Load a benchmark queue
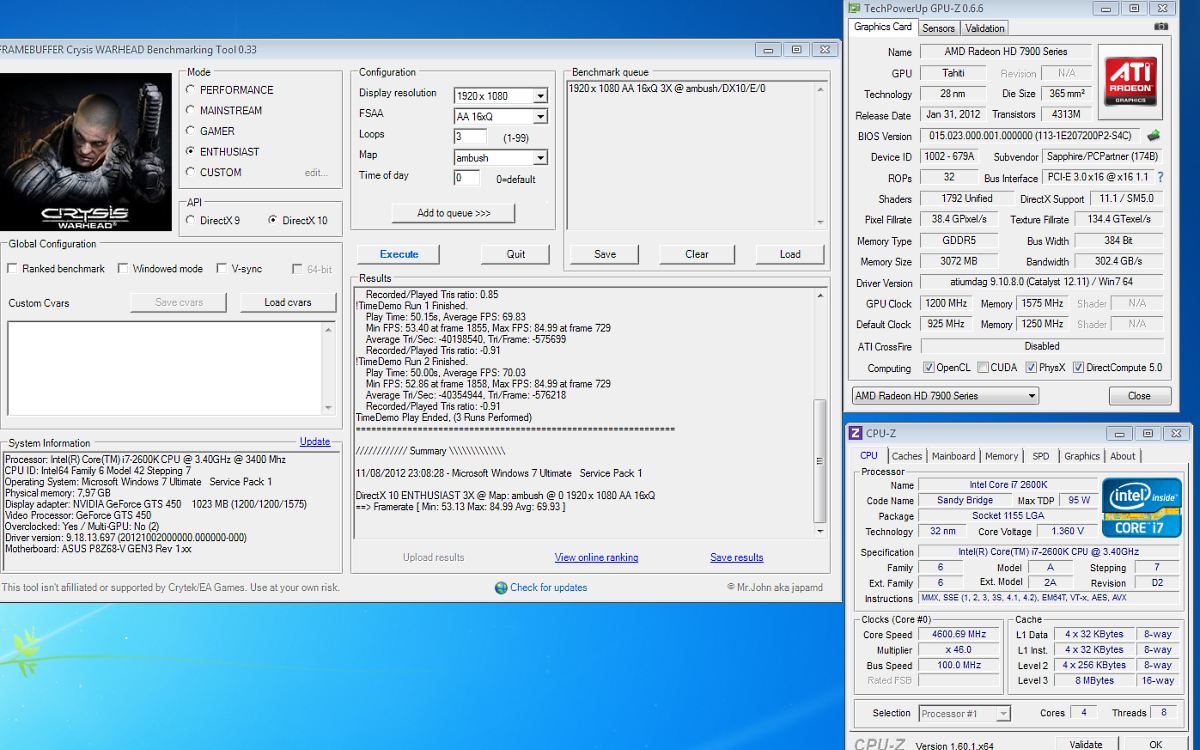This screenshot has height=750, width=1200. (790, 254)
